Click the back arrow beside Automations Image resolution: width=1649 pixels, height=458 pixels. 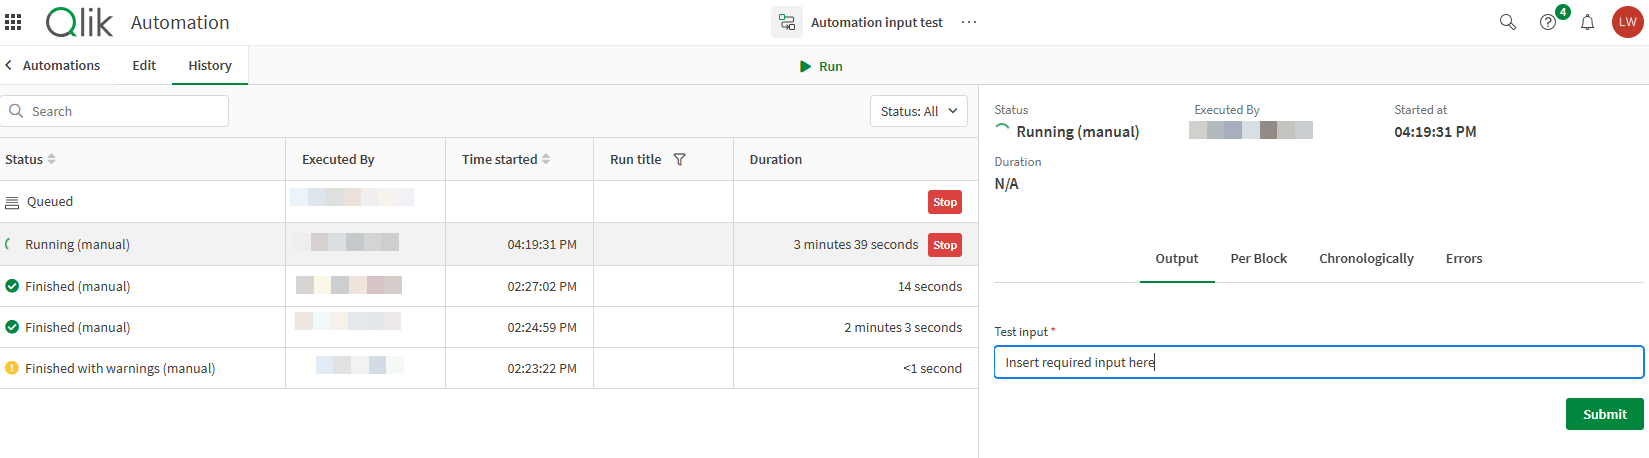(x=9, y=65)
